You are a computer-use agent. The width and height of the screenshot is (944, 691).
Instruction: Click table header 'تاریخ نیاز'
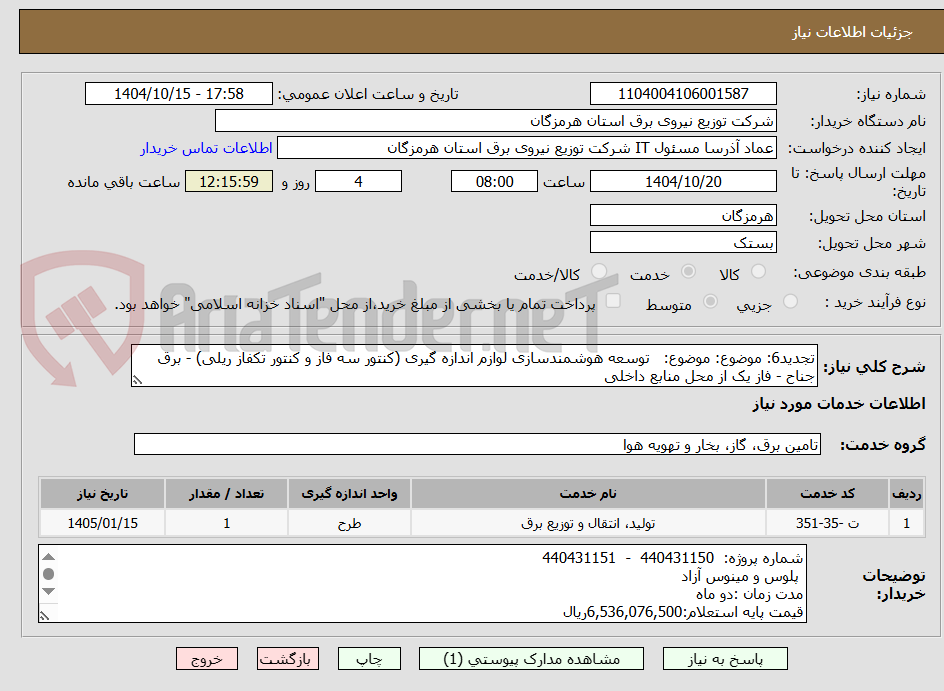point(102,494)
